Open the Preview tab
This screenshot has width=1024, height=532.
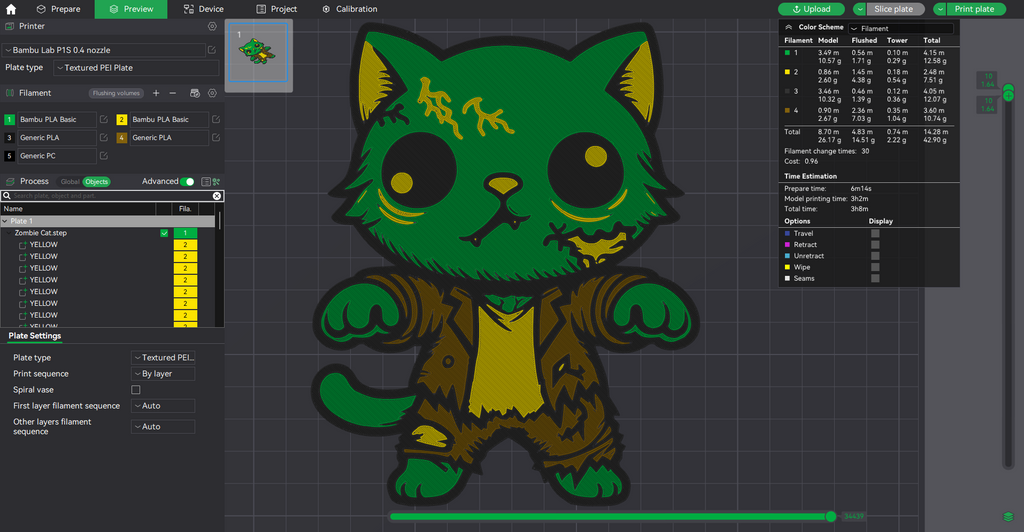(x=131, y=9)
